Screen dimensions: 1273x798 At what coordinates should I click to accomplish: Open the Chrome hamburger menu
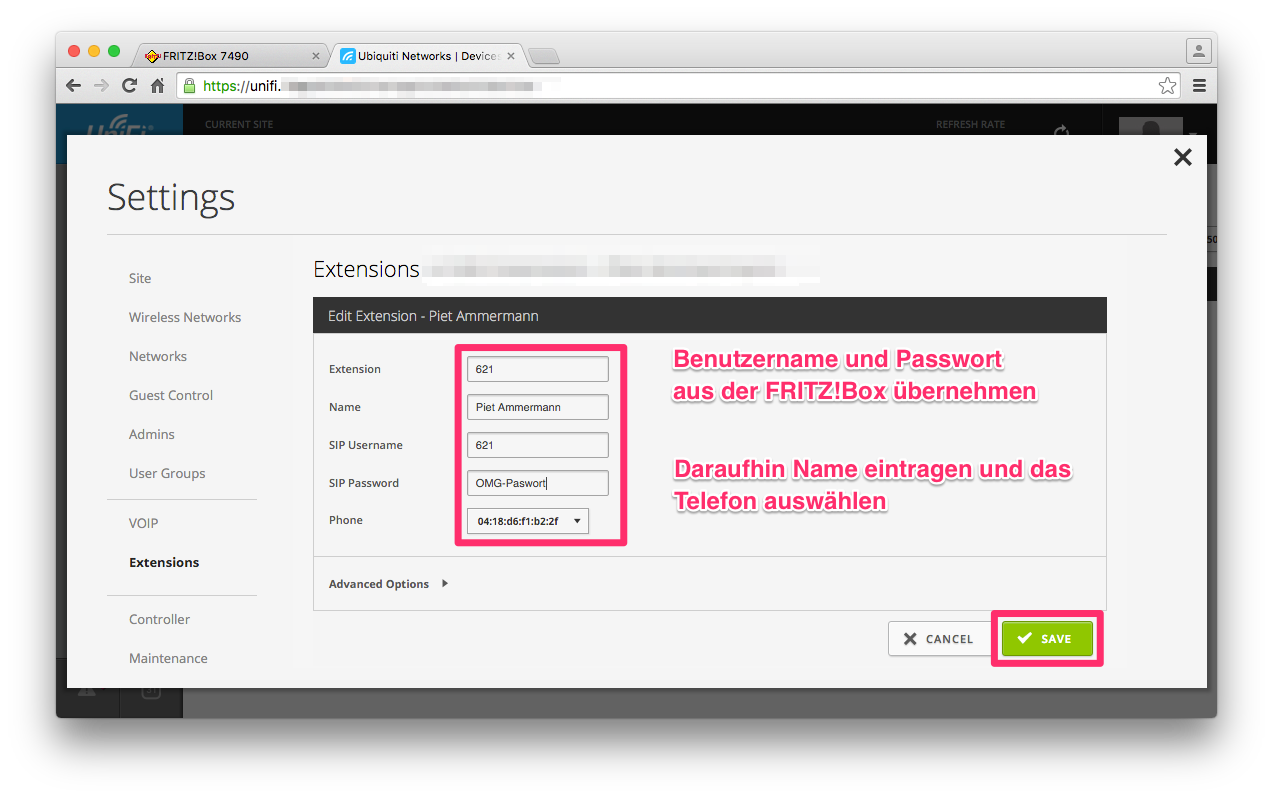coord(1199,86)
